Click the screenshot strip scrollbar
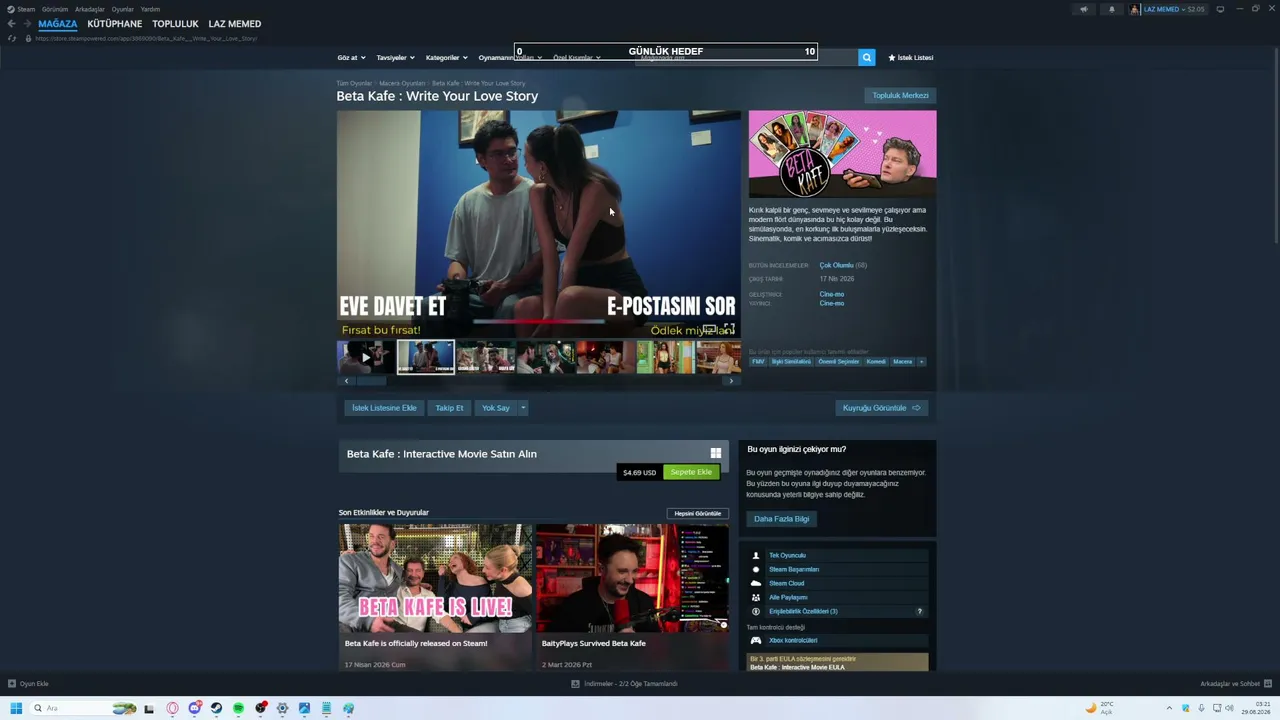The image size is (1280, 720). pyautogui.click(x=372, y=381)
